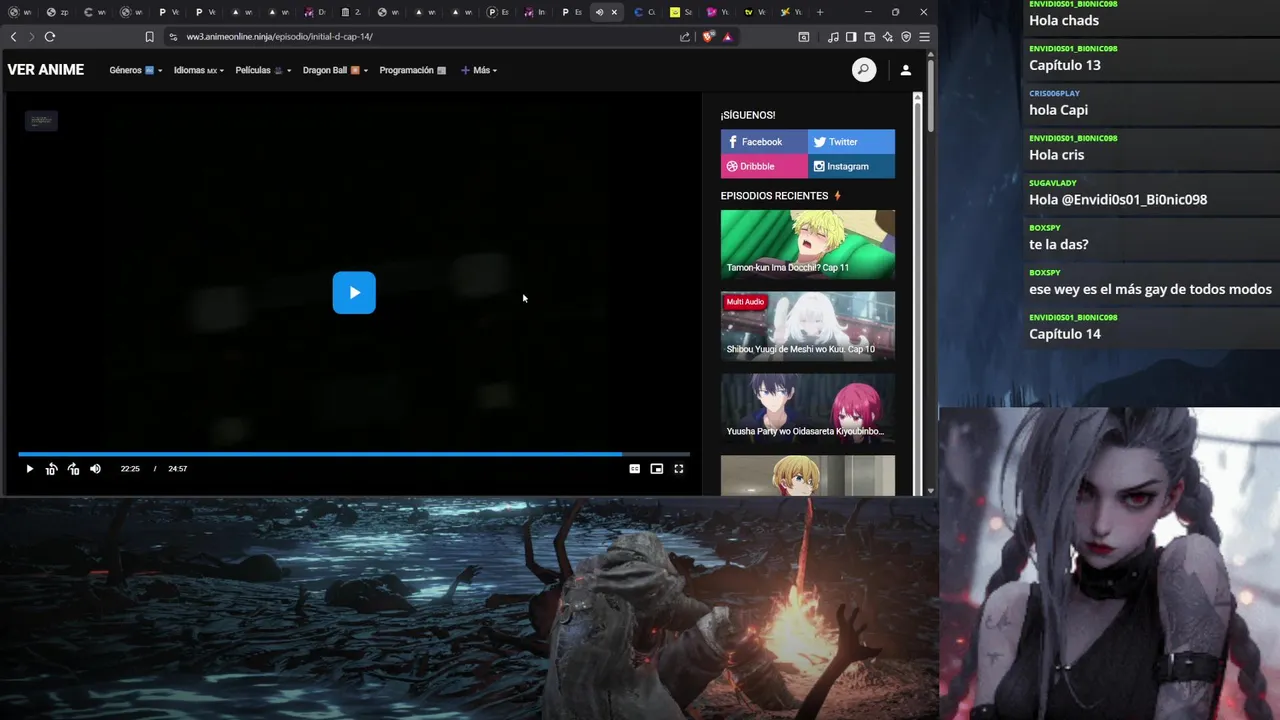Click the large blue play button
The image size is (1280, 720).
coord(354,293)
